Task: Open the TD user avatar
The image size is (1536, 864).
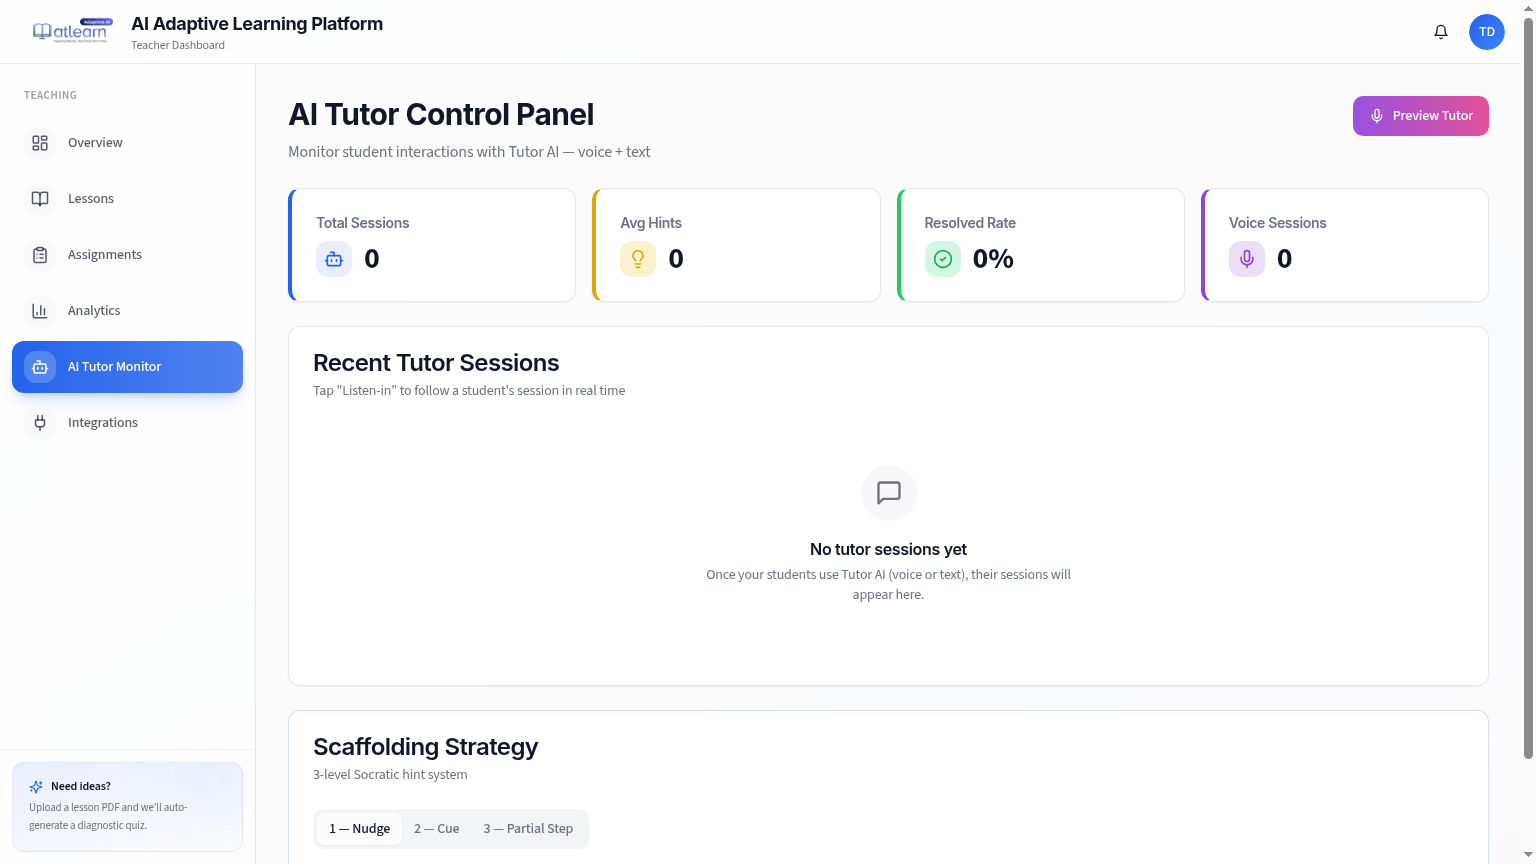Action: (x=1487, y=32)
